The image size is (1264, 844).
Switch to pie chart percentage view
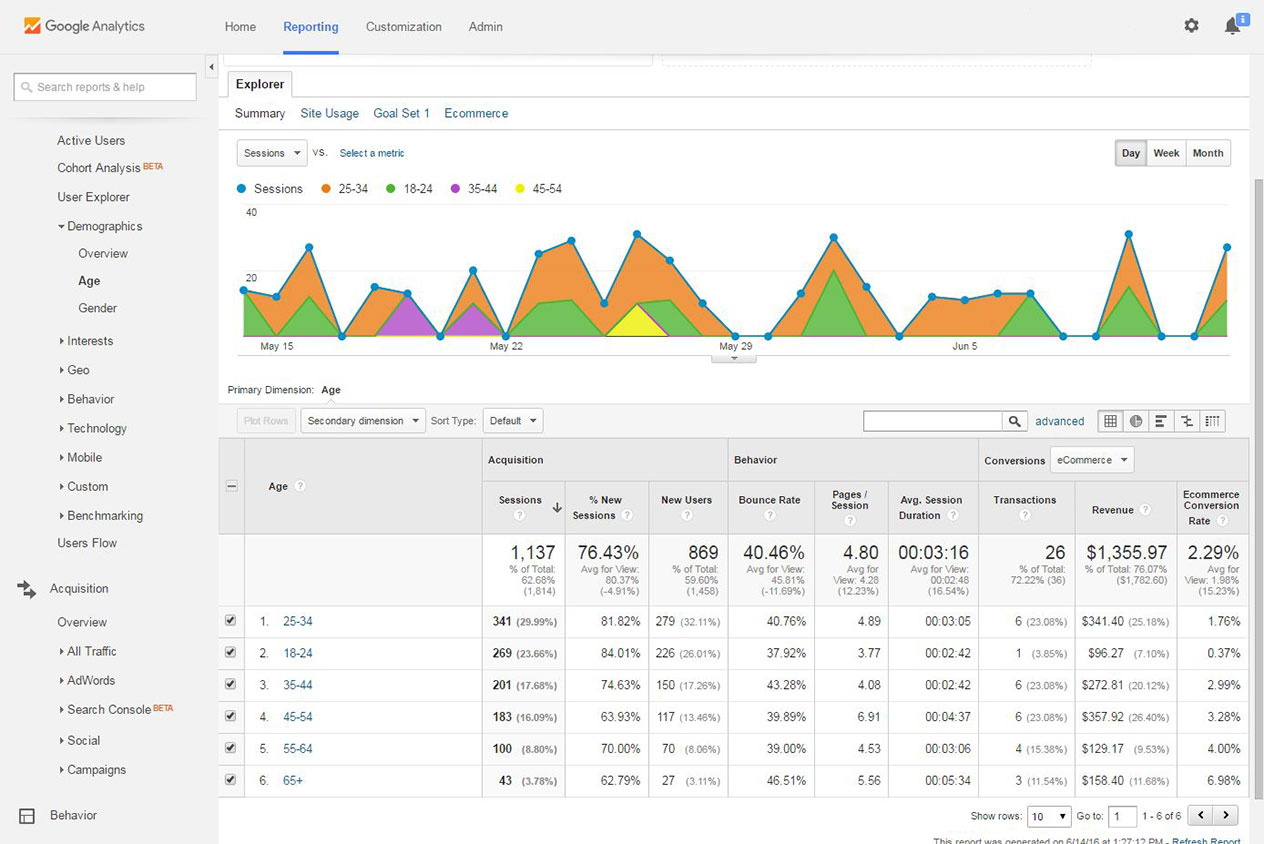pos(1136,421)
